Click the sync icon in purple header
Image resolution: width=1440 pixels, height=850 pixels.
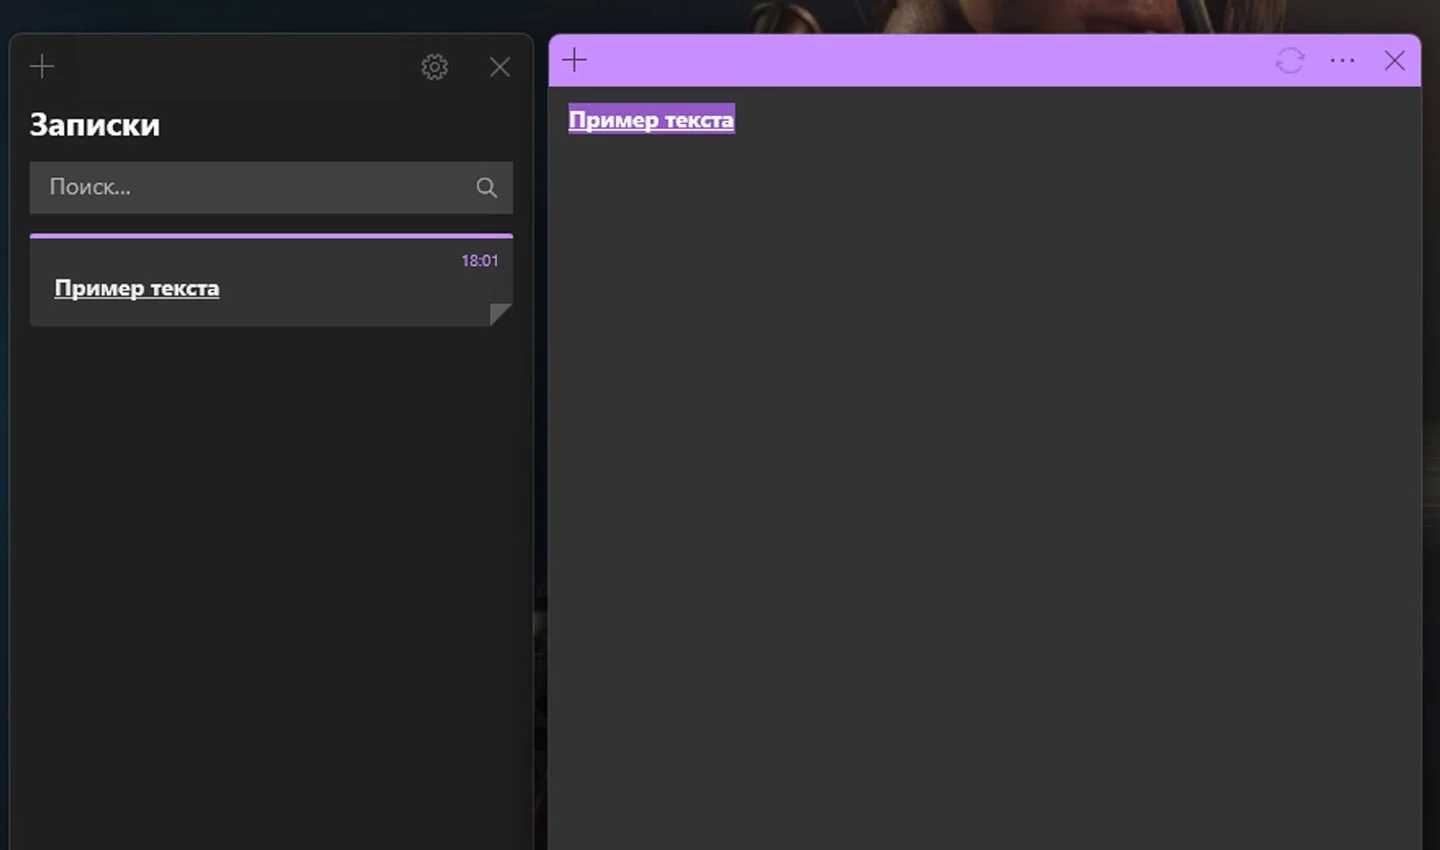[1290, 60]
